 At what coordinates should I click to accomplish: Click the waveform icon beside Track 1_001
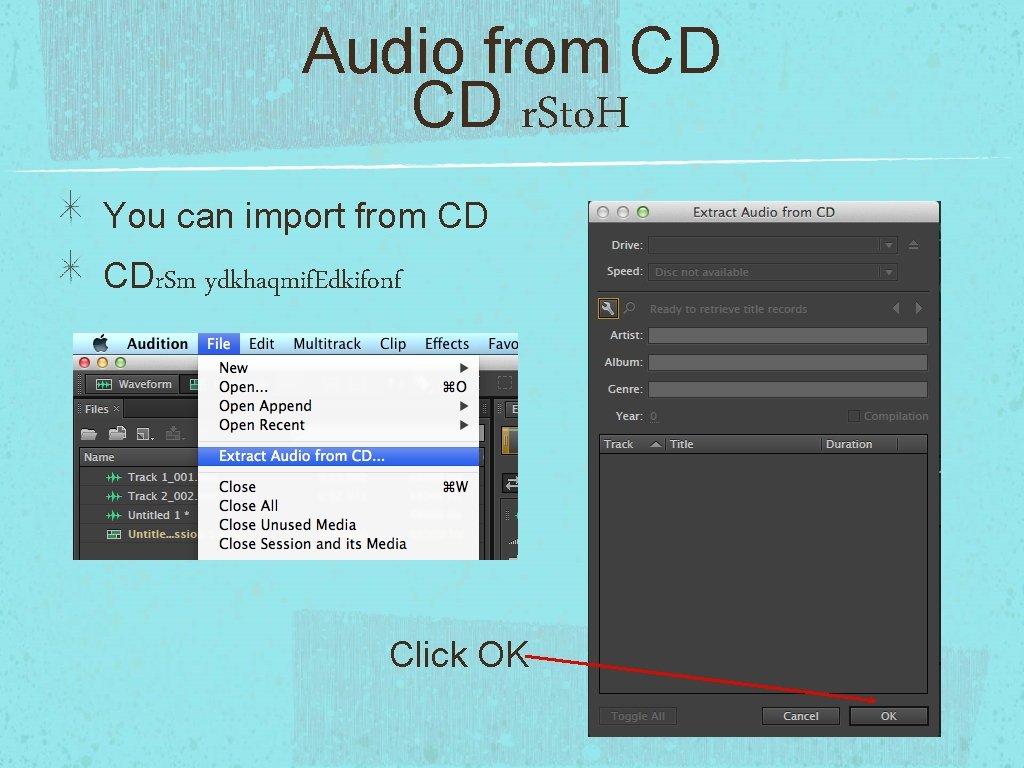(114, 477)
